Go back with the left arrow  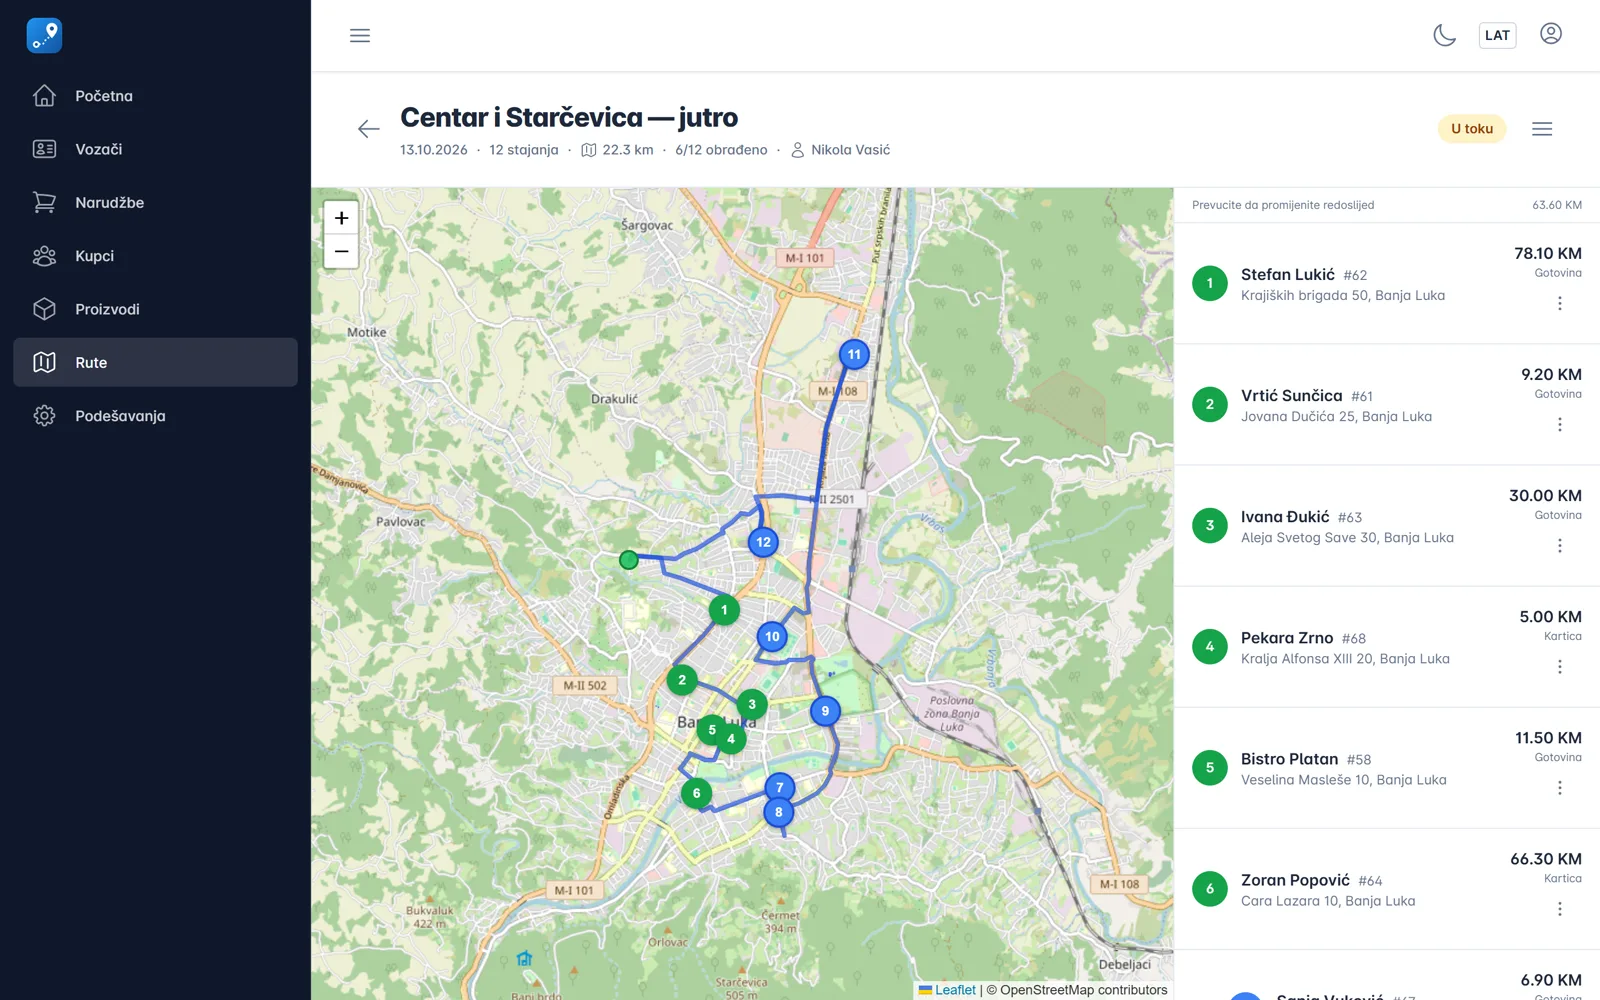(x=369, y=129)
